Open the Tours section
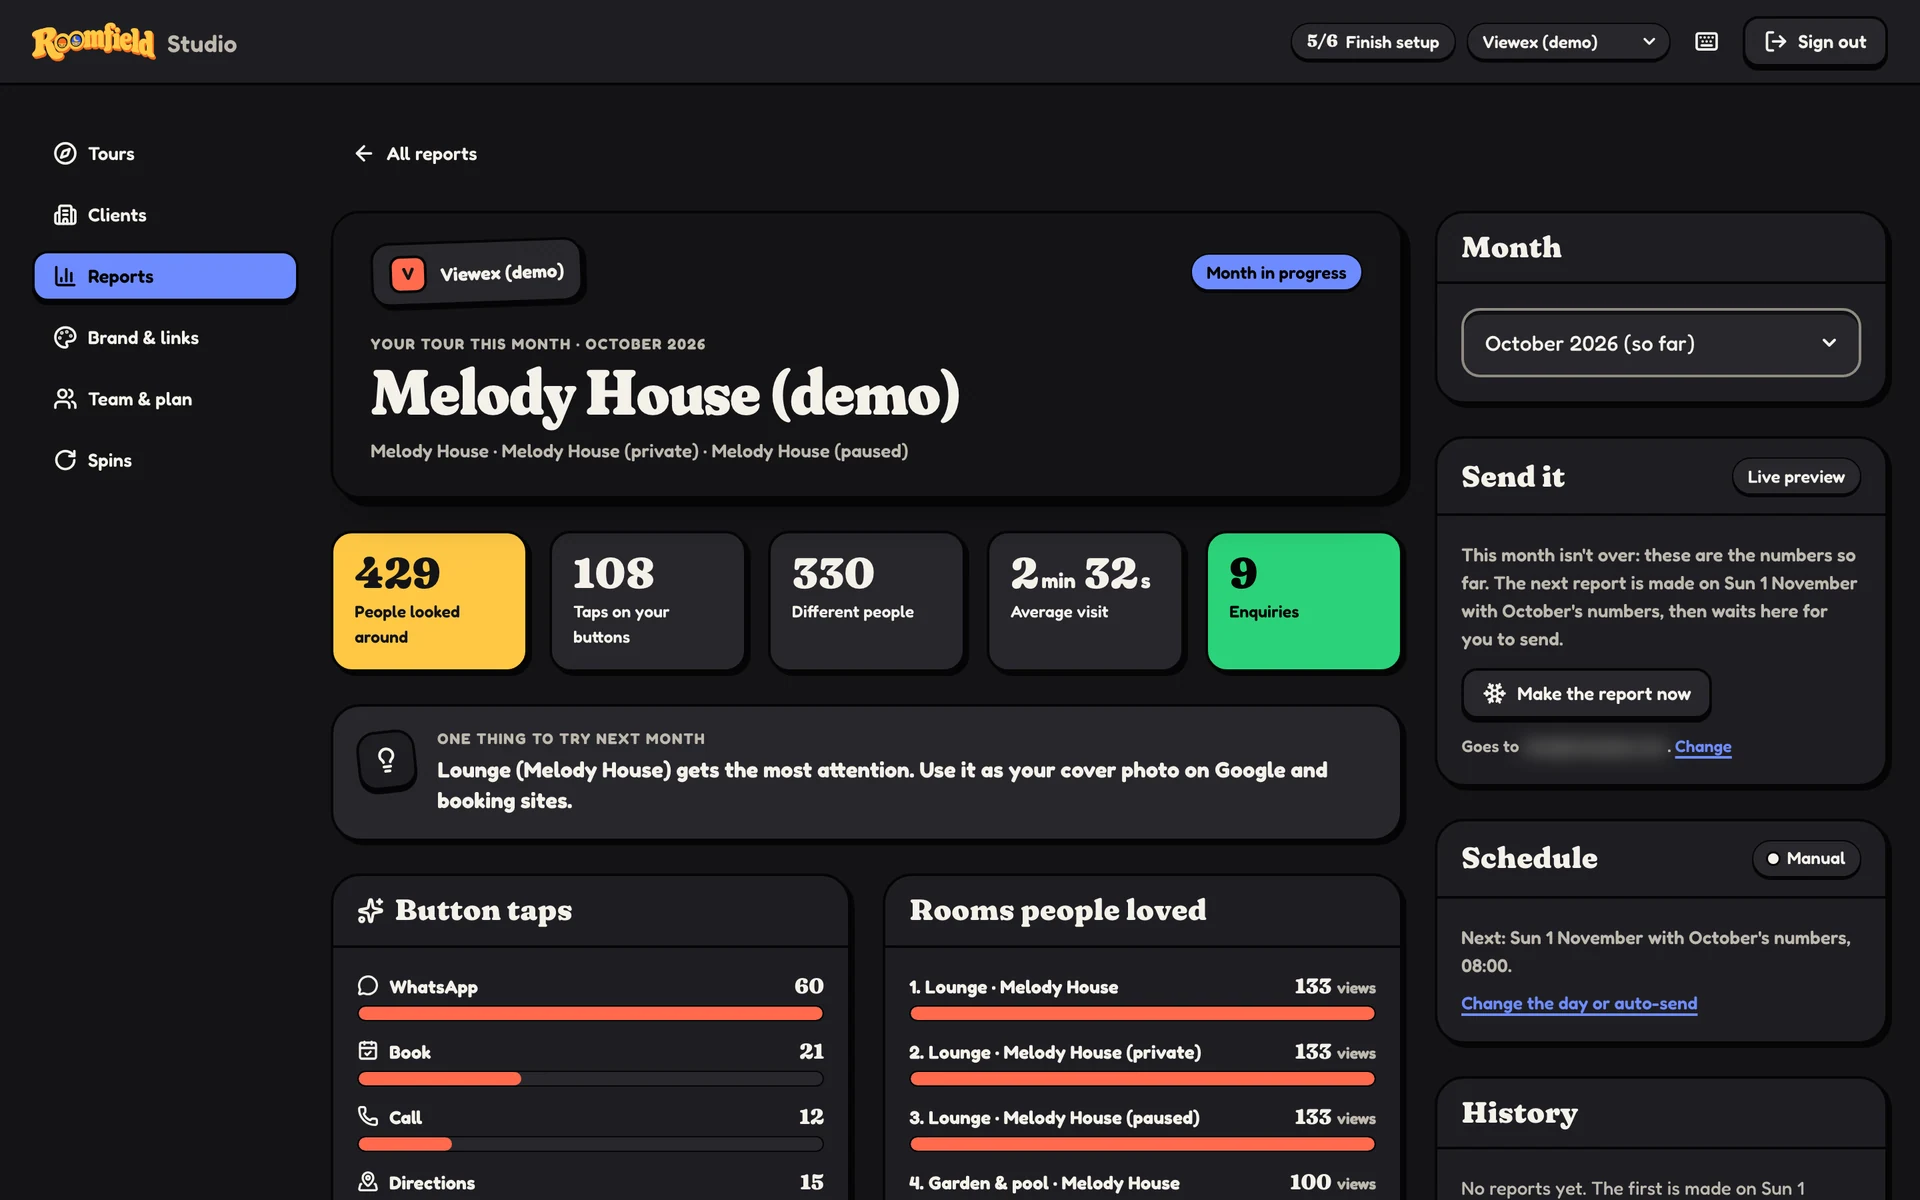 pos(165,153)
